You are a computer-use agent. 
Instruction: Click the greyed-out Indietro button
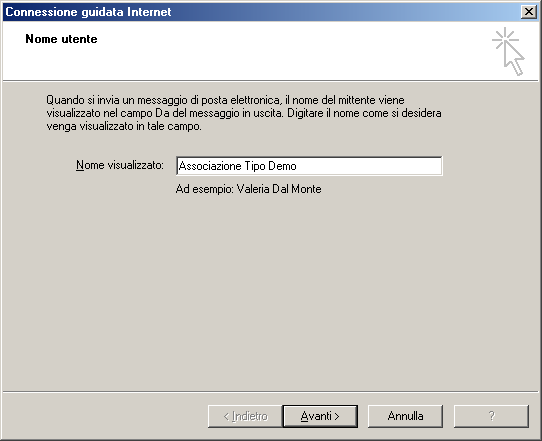point(245,416)
